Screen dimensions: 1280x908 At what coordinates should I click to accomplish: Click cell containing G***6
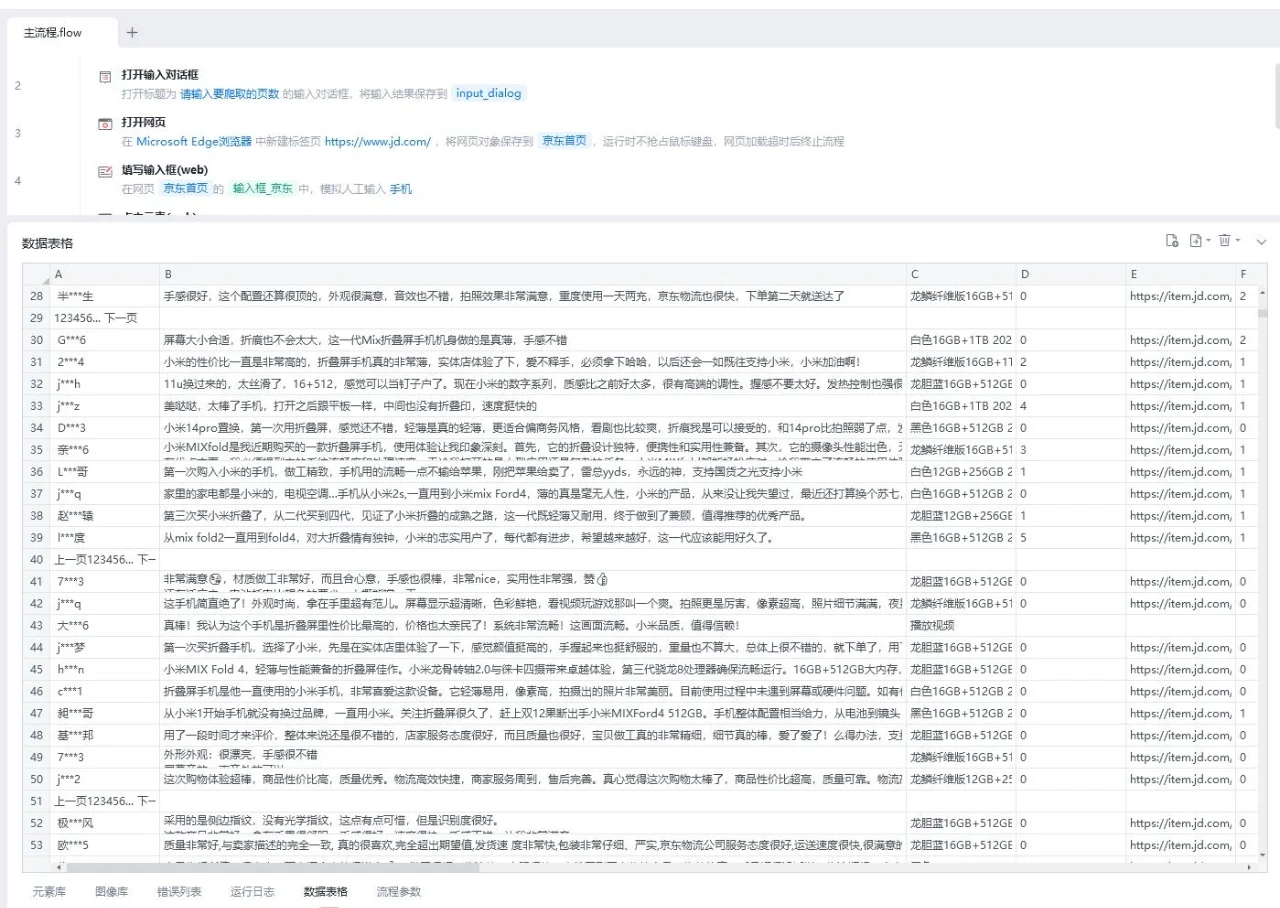click(x=105, y=340)
